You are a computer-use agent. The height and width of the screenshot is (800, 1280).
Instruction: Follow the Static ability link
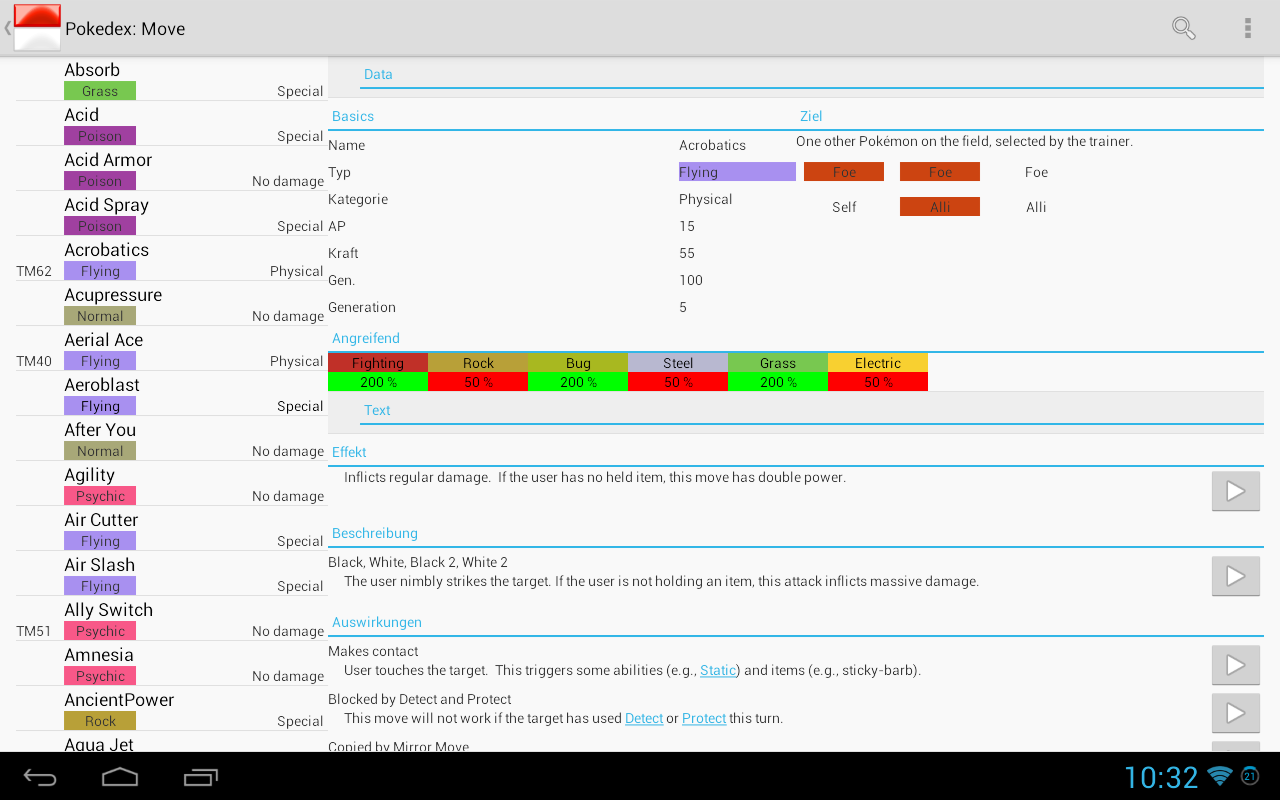pos(718,670)
